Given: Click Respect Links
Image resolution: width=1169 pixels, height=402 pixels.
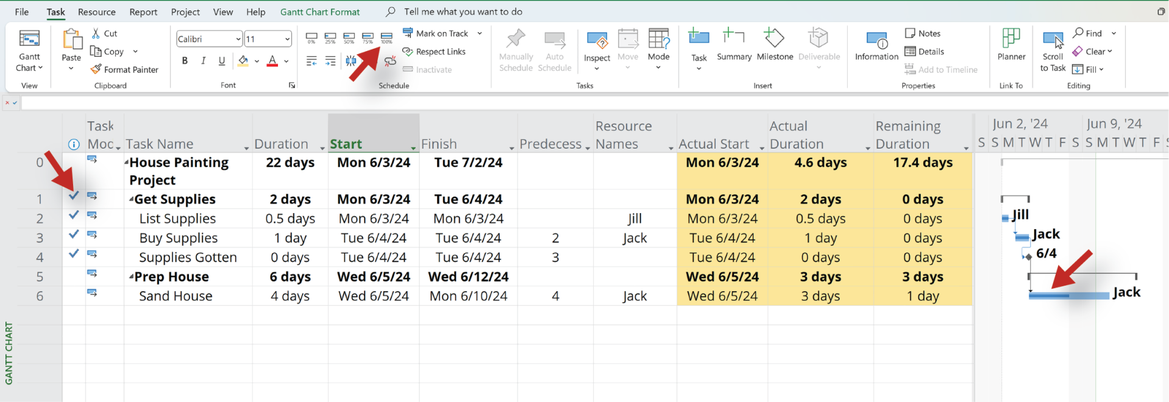Looking at the screenshot, I should point(435,51).
